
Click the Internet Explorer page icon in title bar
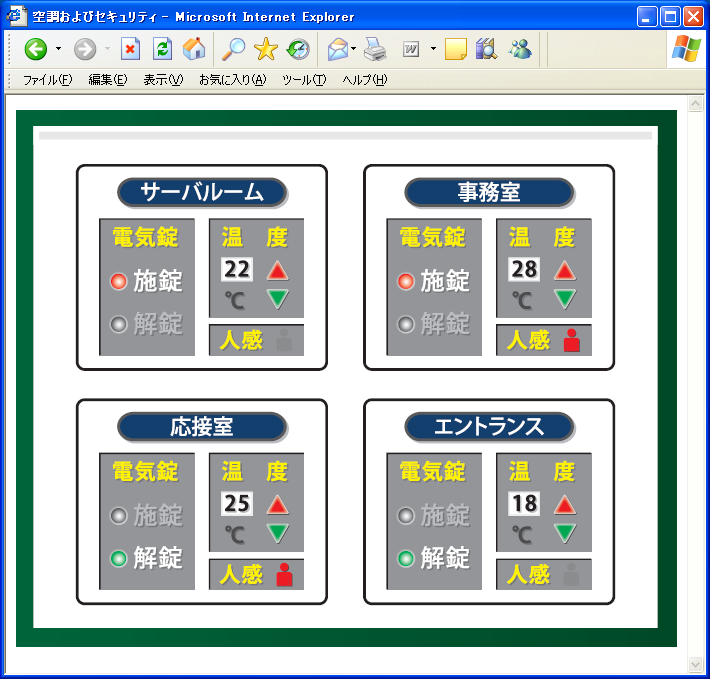(x=16, y=16)
